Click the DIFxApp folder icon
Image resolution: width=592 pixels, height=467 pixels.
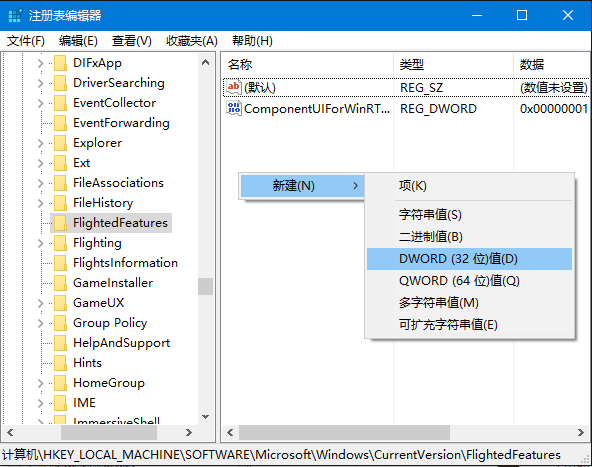[60, 63]
